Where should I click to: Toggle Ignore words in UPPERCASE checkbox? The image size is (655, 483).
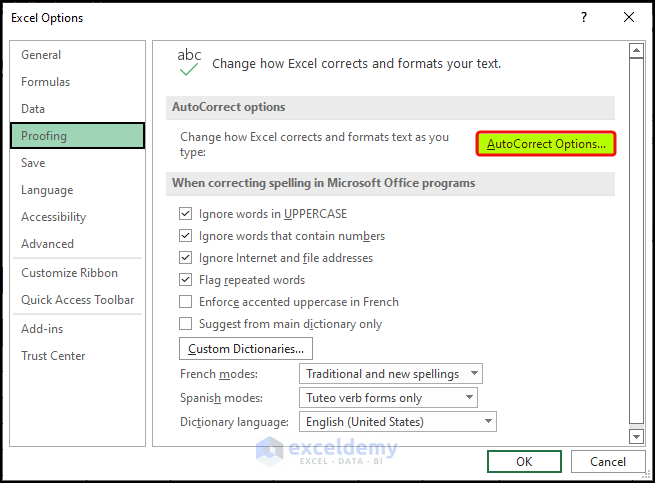click(185, 214)
